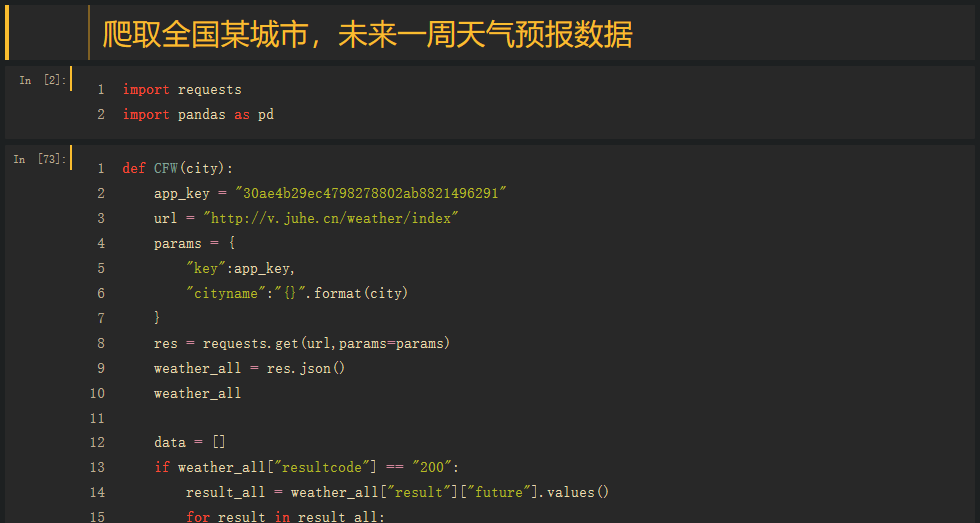Click the for result in result_all line
The width and height of the screenshot is (980, 523).
(285, 516)
